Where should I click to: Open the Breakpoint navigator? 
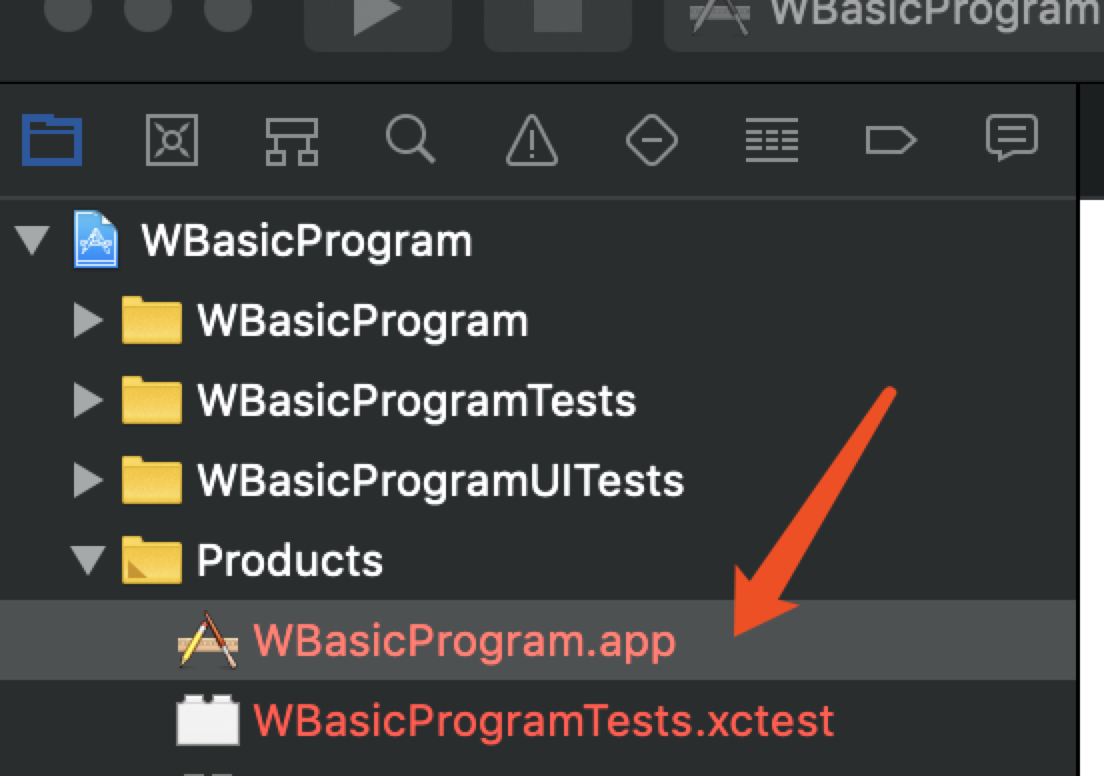pyautogui.click(x=890, y=139)
